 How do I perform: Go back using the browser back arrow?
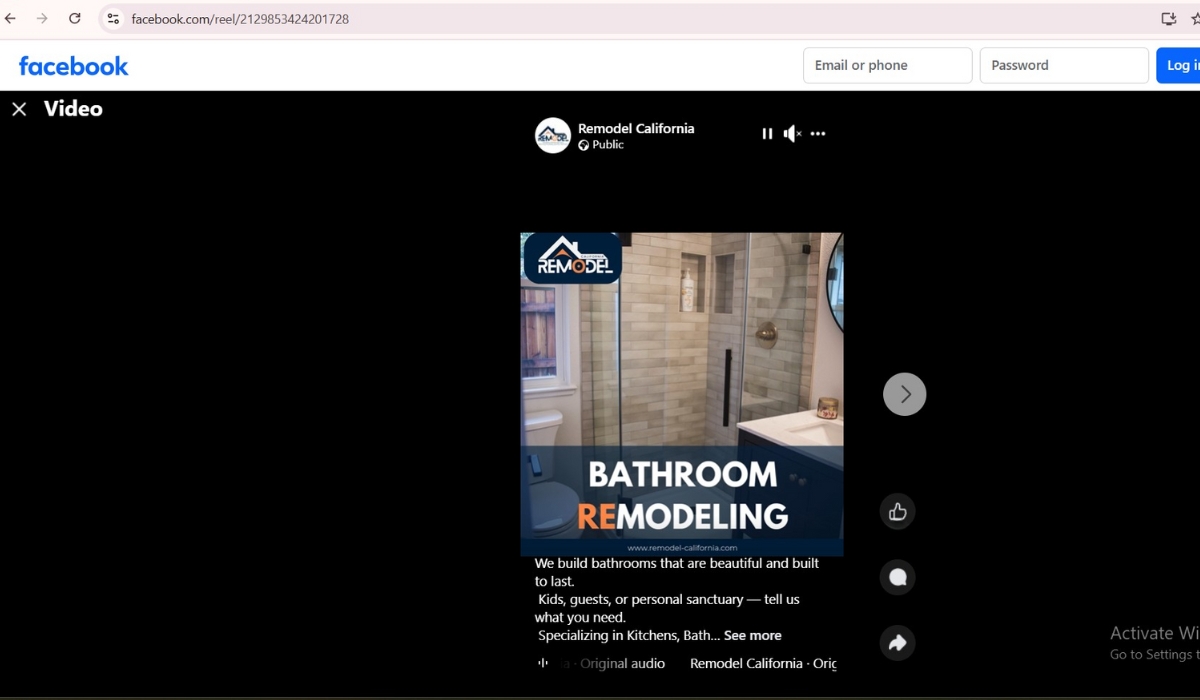pyautogui.click(x=11, y=19)
